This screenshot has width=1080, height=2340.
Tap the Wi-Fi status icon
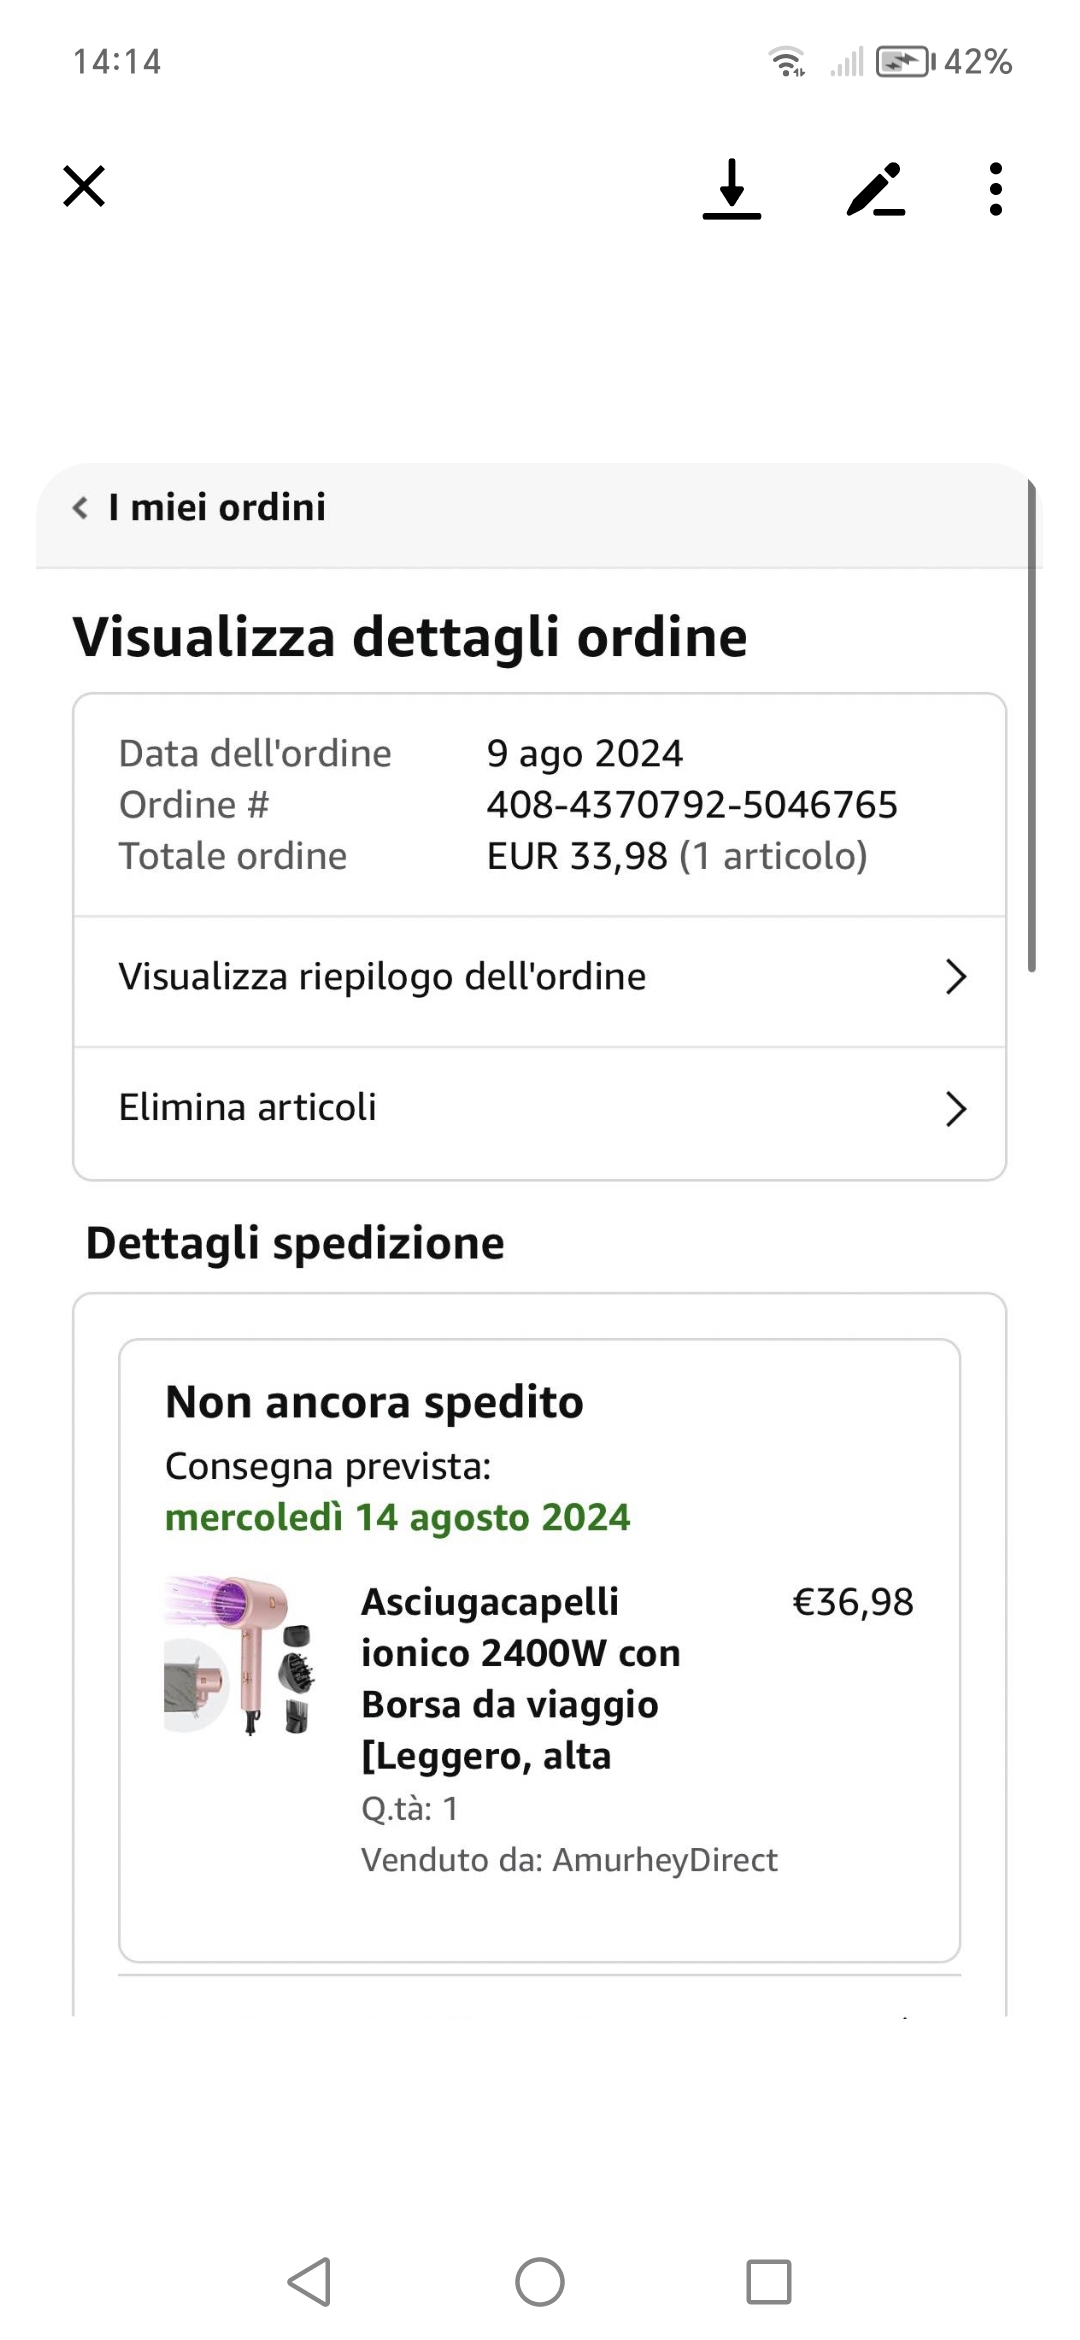pyautogui.click(x=787, y=62)
